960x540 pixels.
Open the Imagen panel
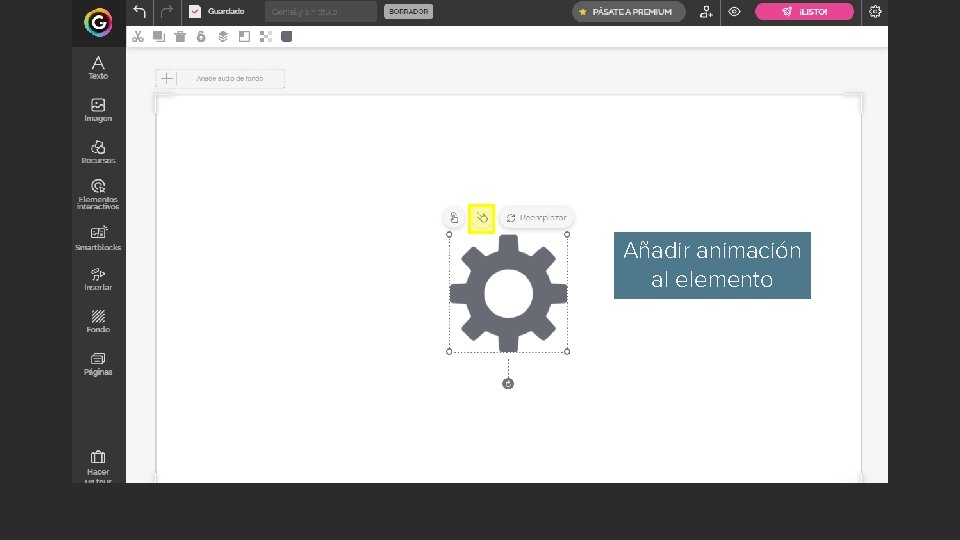pyautogui.click(x=98, y=110)
